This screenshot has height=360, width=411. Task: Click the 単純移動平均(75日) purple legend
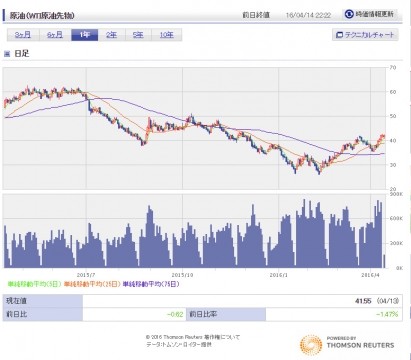(151, 284)
